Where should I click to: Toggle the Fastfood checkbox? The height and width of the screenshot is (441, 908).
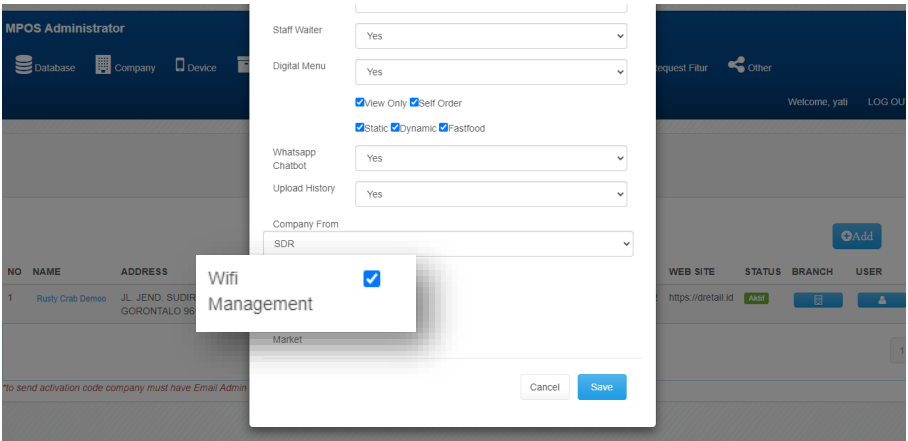443,128
